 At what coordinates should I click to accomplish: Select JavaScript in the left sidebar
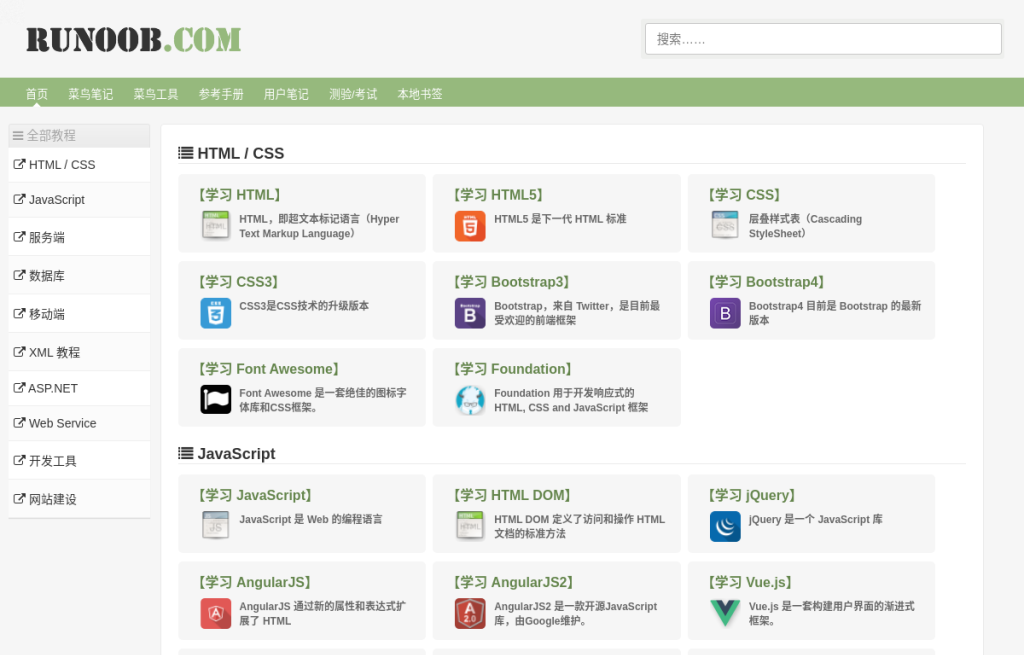[56, 200]
